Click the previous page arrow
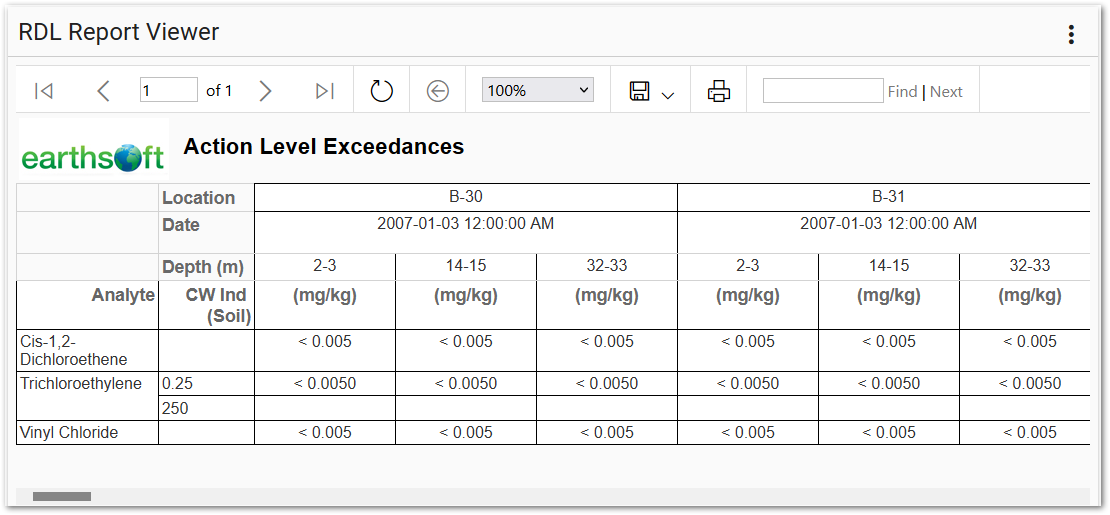The image size is (1110, 515). pyautogui.click(x=103, y=91)
